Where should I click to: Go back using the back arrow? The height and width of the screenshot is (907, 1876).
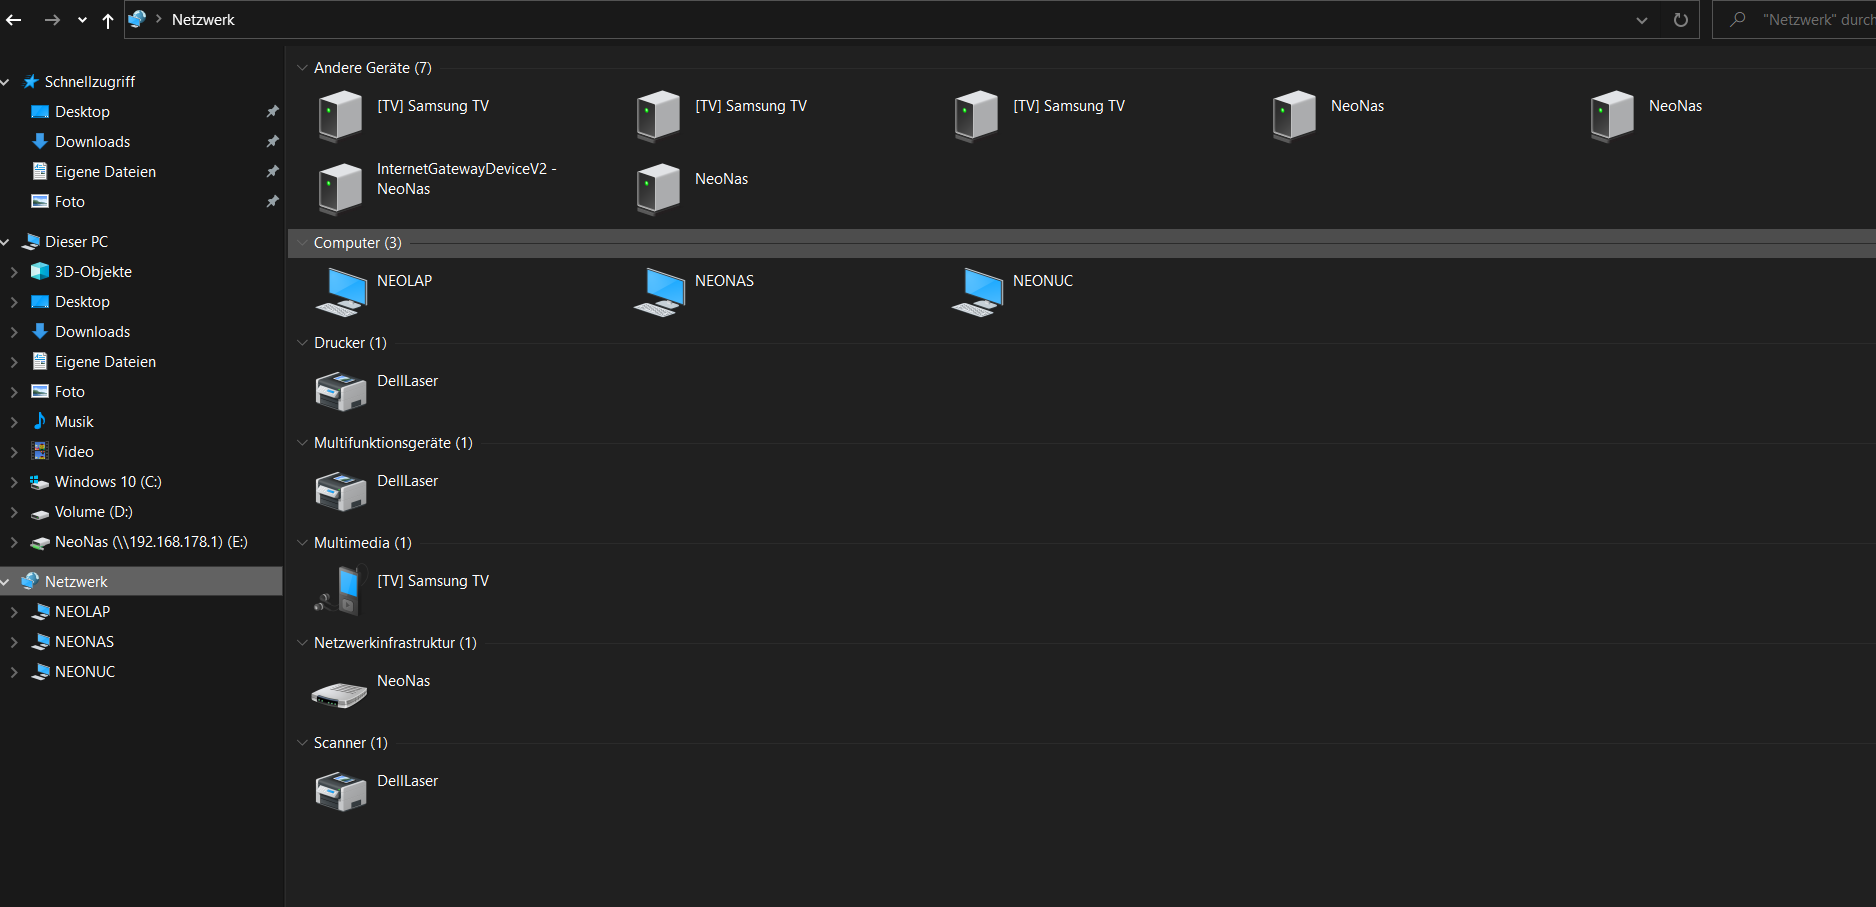pyautogui.click(x=13, y=20)
